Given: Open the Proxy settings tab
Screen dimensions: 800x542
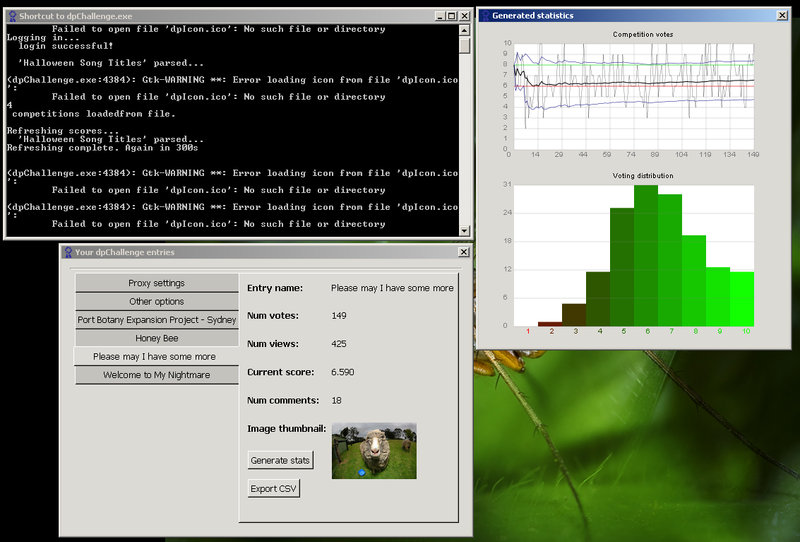Looking at the screenshot, I should (x=157, y=283).
